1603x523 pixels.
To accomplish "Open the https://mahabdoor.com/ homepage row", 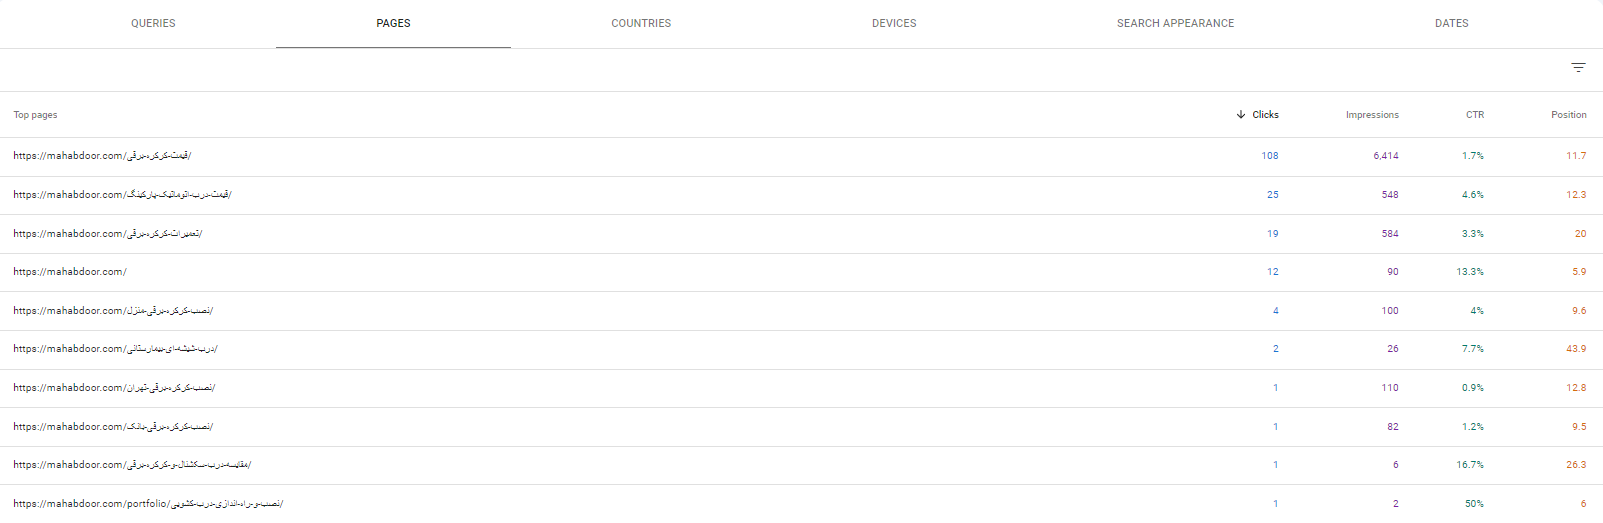I will [801, 272].
